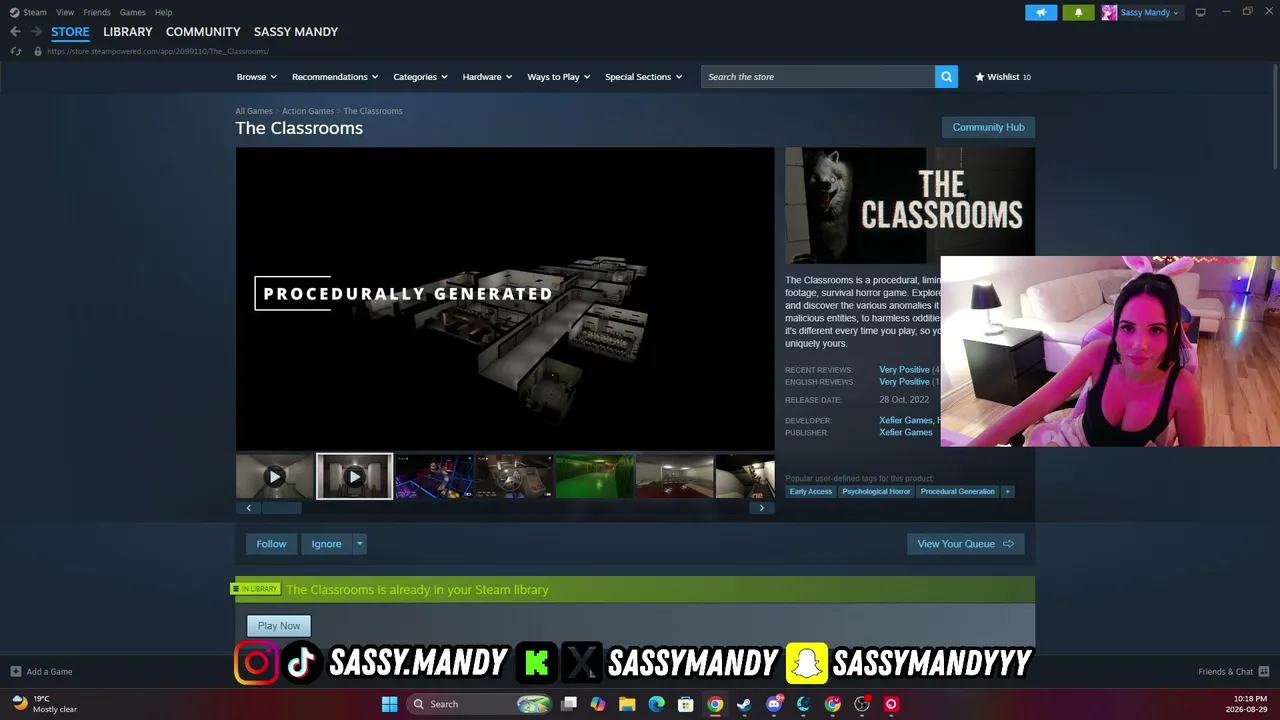1280x720 pixels.
Task: Switch to Google Chrome on the taskbar
Action: click(x=715, y=704)
